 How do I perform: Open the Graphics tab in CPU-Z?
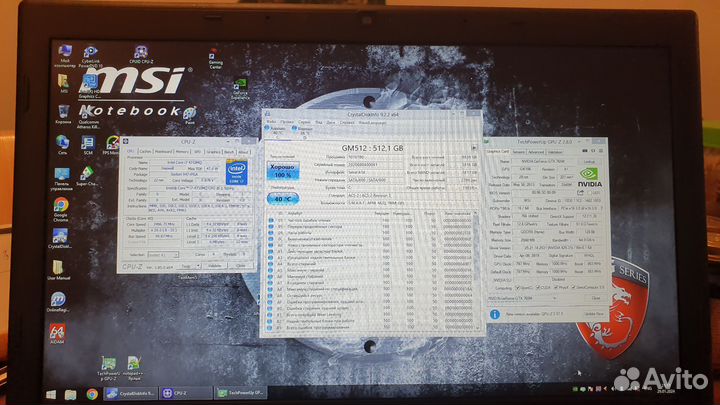[214, 152]
